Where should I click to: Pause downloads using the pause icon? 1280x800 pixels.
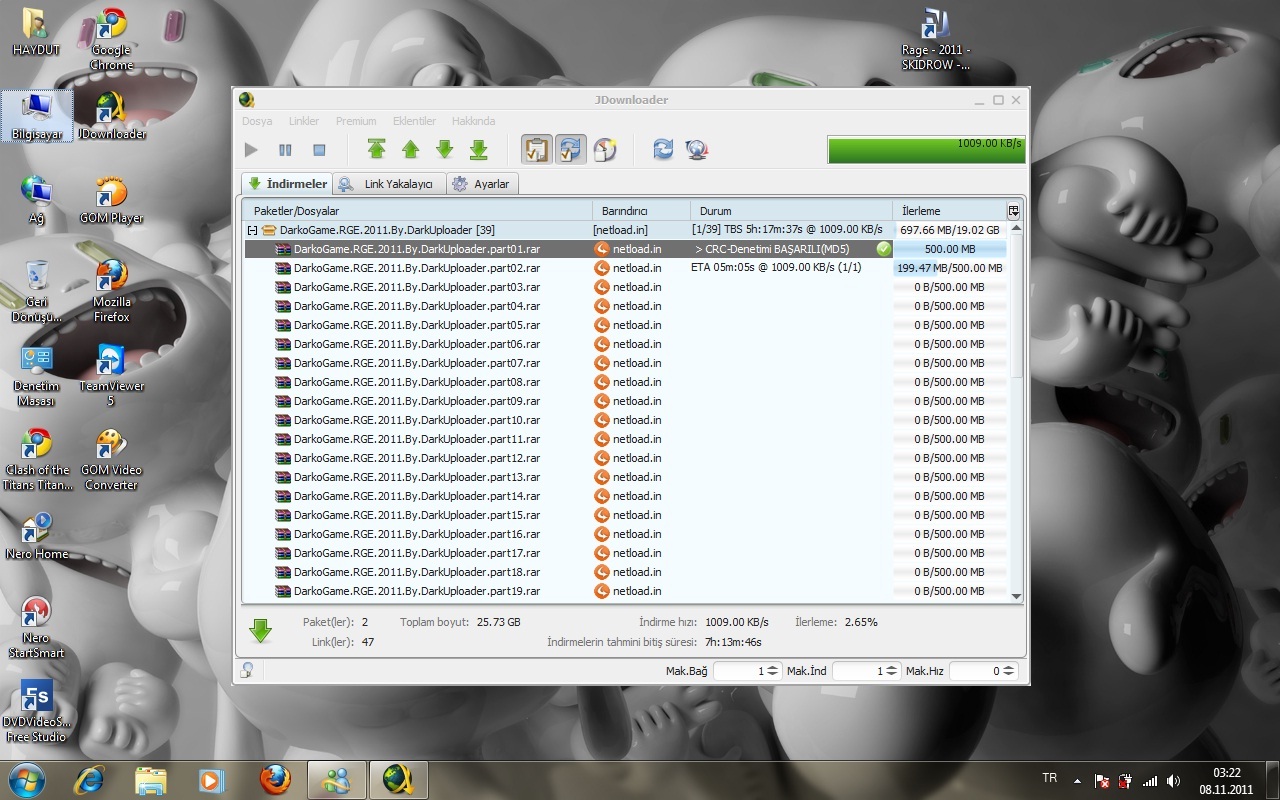[285, 150]
